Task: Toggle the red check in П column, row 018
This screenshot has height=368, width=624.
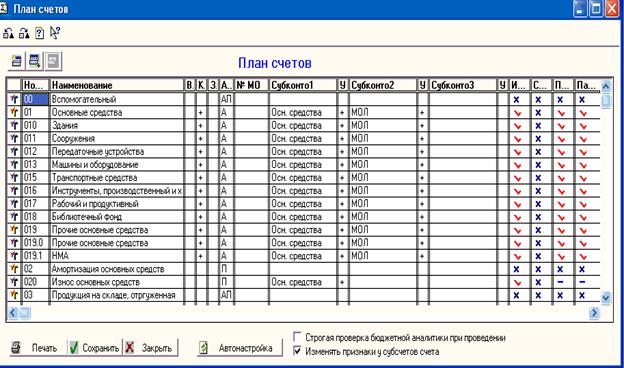Action: click(x=561, y=217)
